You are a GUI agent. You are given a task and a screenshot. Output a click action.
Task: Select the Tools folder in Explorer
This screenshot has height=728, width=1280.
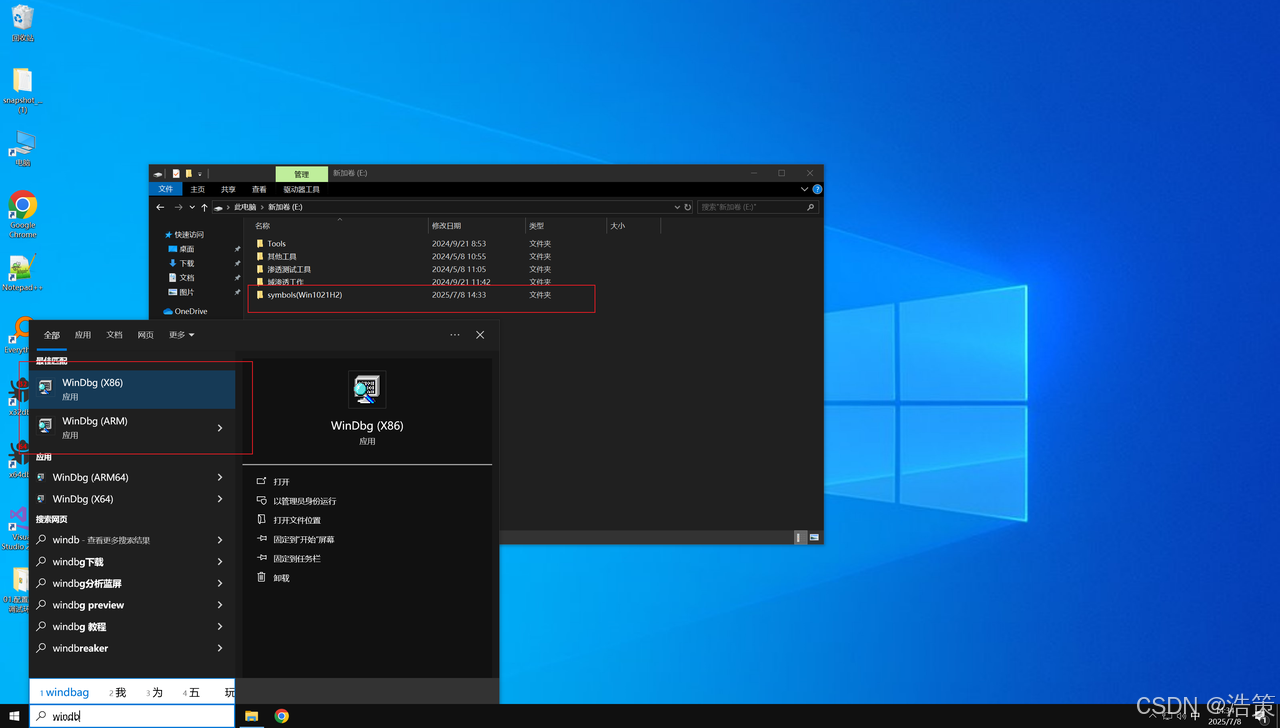[276, 243]
